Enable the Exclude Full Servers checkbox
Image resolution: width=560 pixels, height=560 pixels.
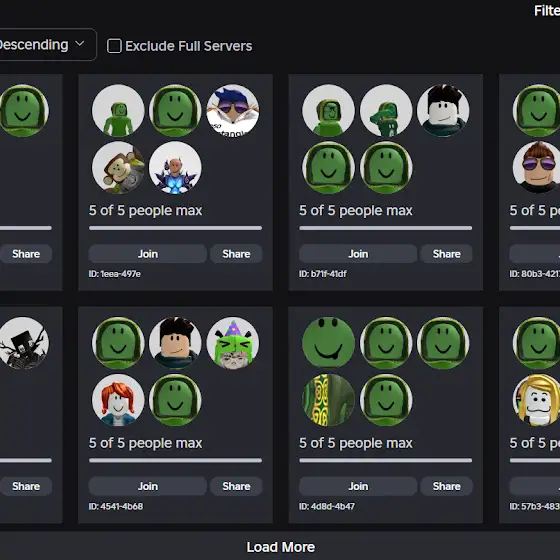click(114, 46)
